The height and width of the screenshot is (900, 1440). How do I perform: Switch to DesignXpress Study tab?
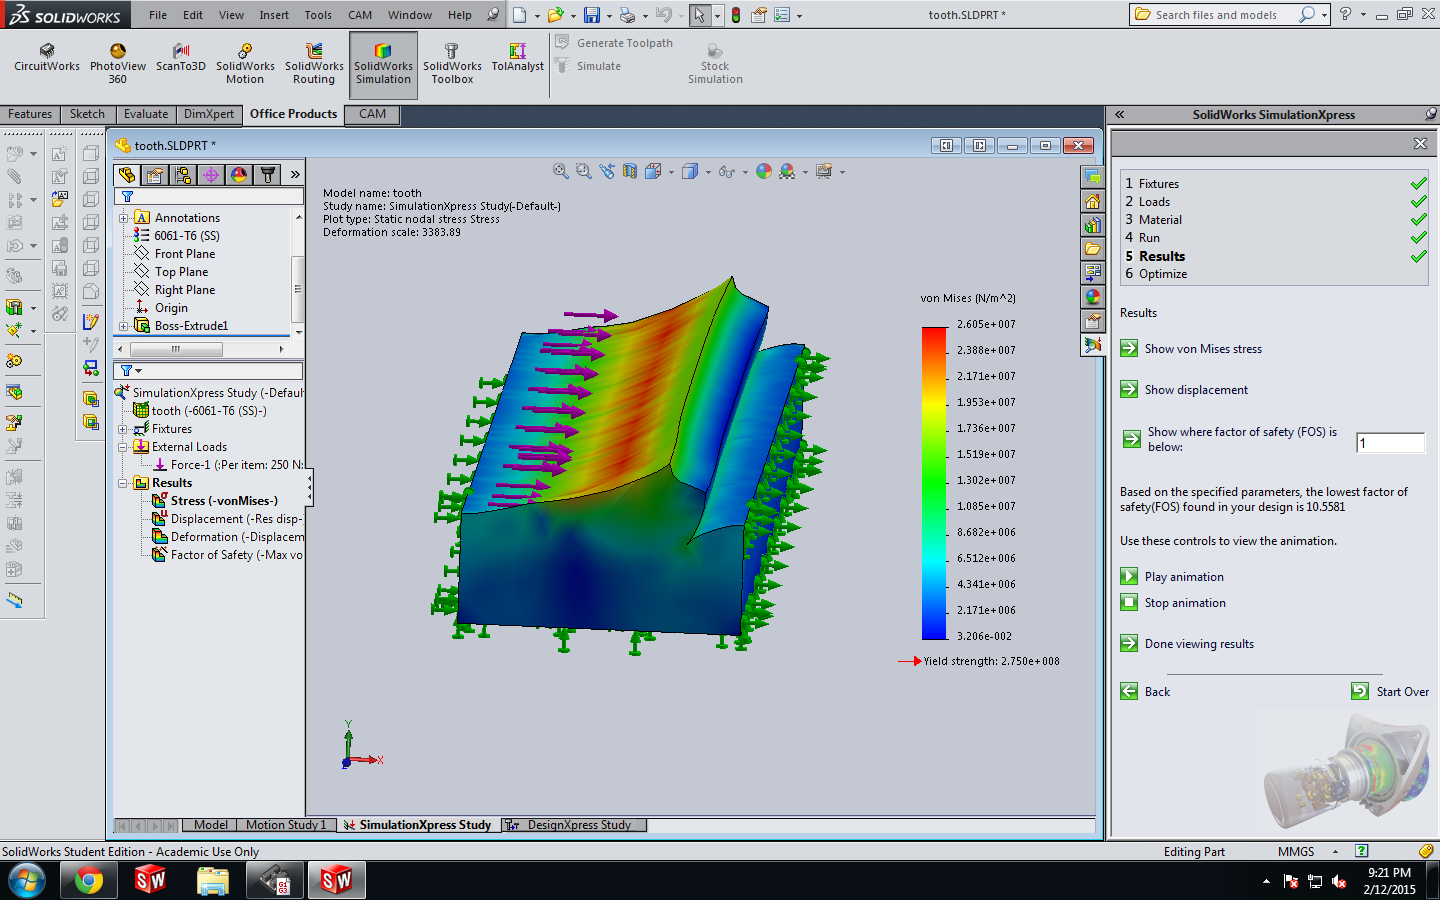tap(574, 825)
